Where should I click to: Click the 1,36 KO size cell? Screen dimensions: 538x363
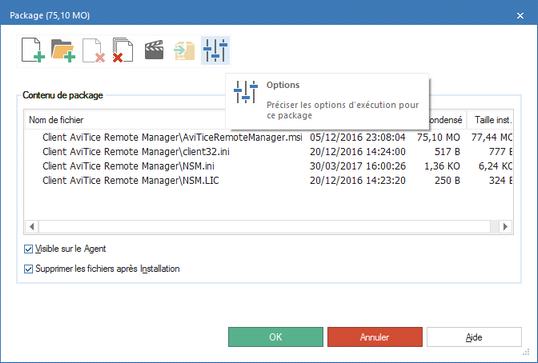[x=442, y=166]
